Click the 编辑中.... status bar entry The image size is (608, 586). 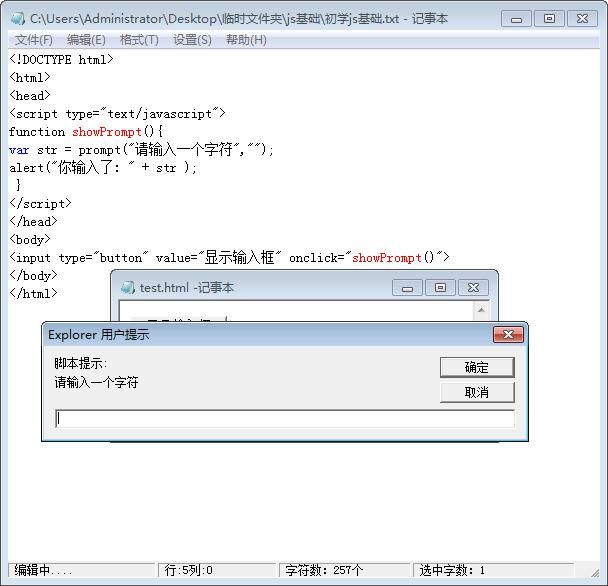click(x=81, y=570)
